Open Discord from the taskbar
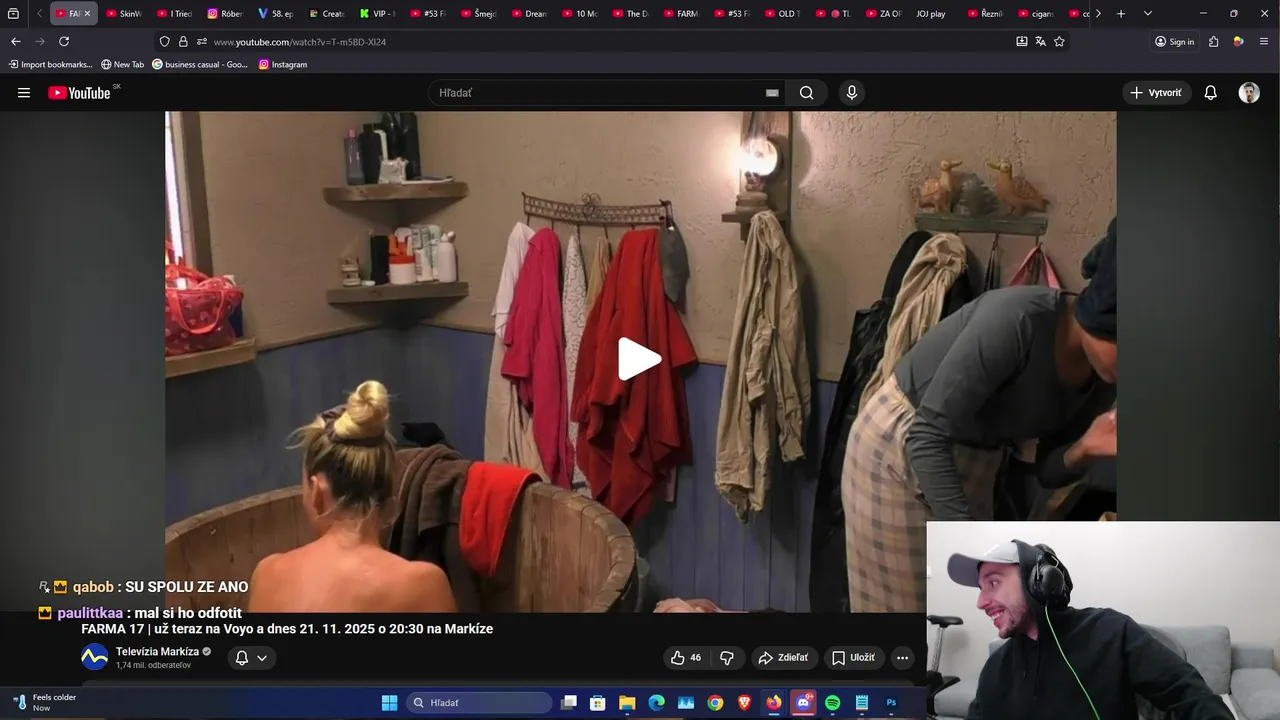Image resolution: width=1280 pixels, height=720 pixels. 803,703
